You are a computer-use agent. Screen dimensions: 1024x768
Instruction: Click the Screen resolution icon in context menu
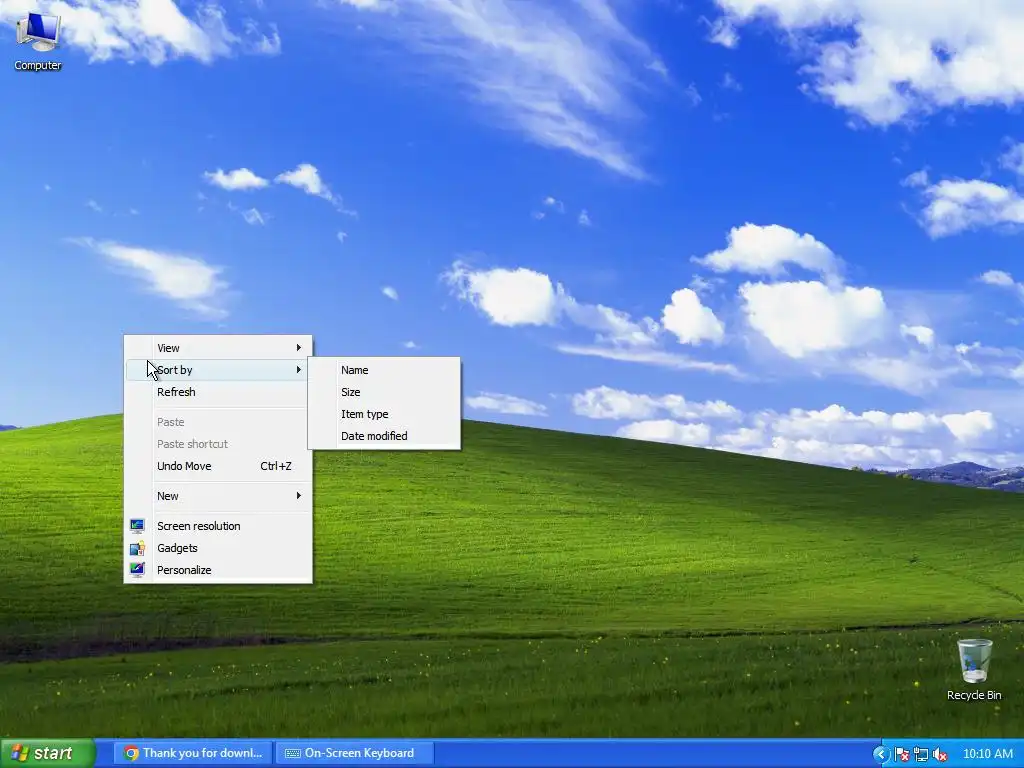point(137,526)
